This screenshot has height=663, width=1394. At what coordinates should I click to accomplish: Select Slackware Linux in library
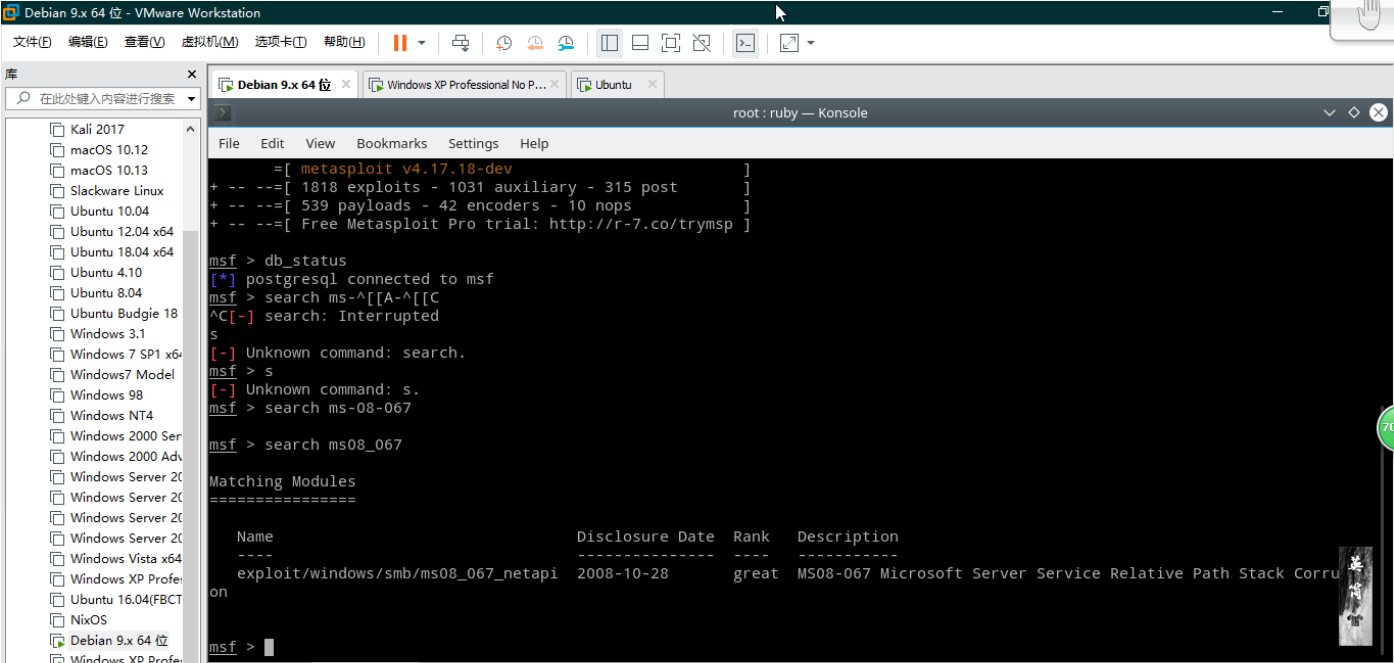click(x=117, y=191)
